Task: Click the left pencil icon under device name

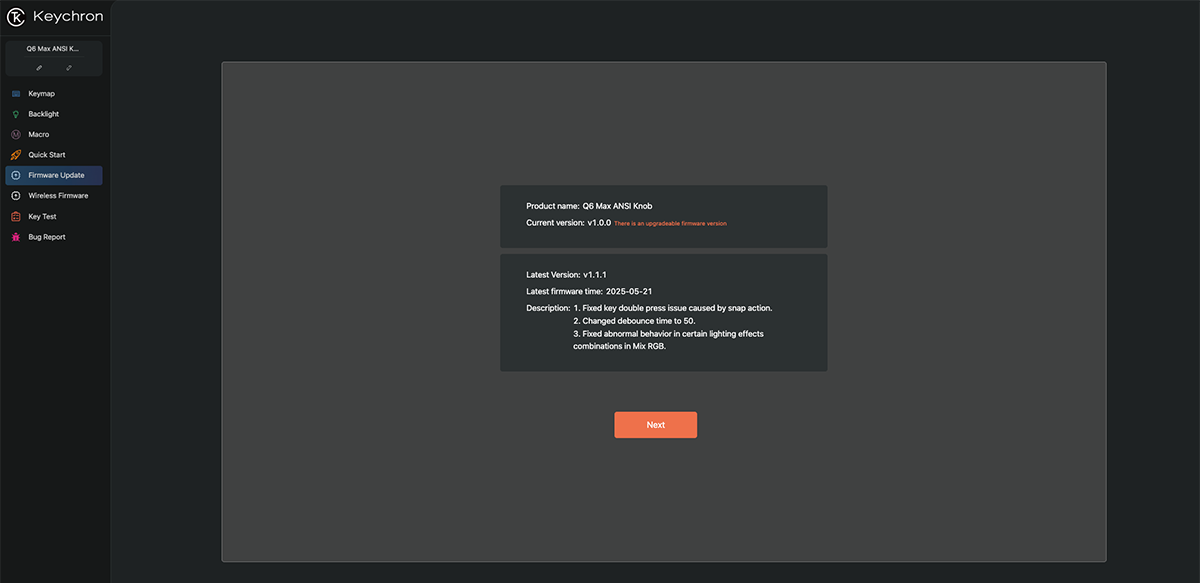Action: (x=39, y=68)
